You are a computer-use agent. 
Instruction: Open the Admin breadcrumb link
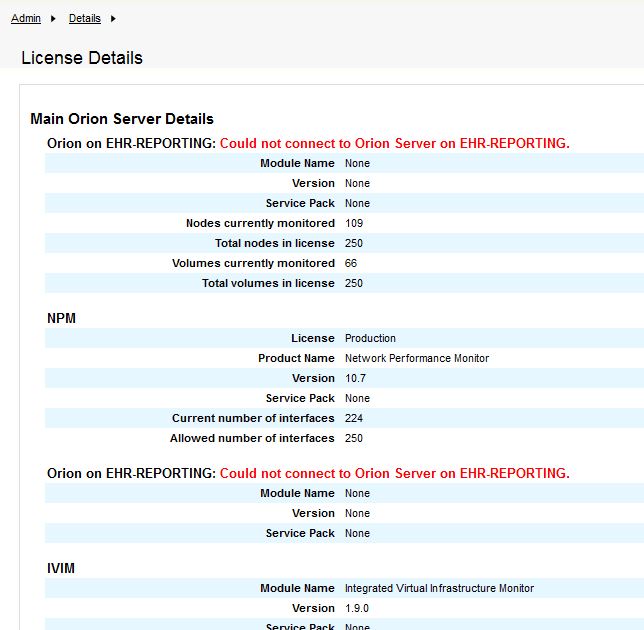(25, 18)
